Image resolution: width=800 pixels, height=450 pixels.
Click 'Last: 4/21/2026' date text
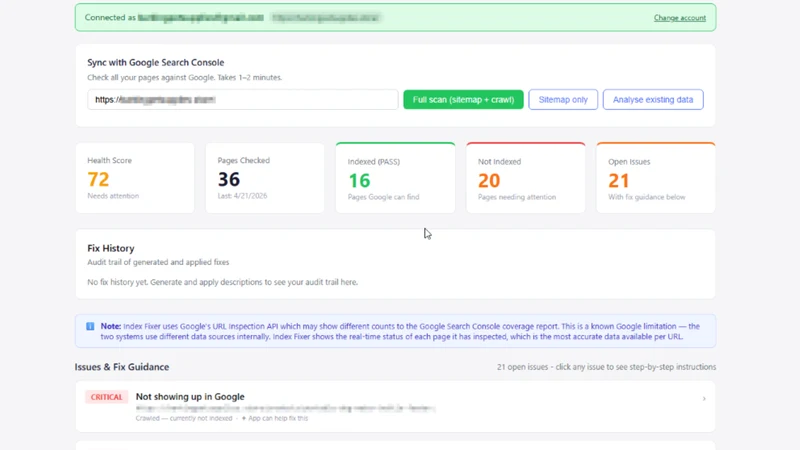pyautogui.click(x=242, y=196)
